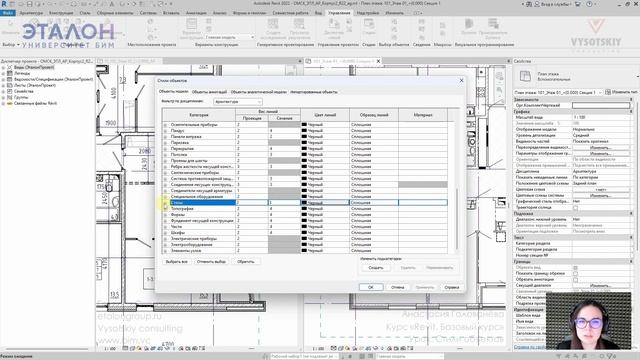
Task: Click the Выбрать все button
Action: 177,262
